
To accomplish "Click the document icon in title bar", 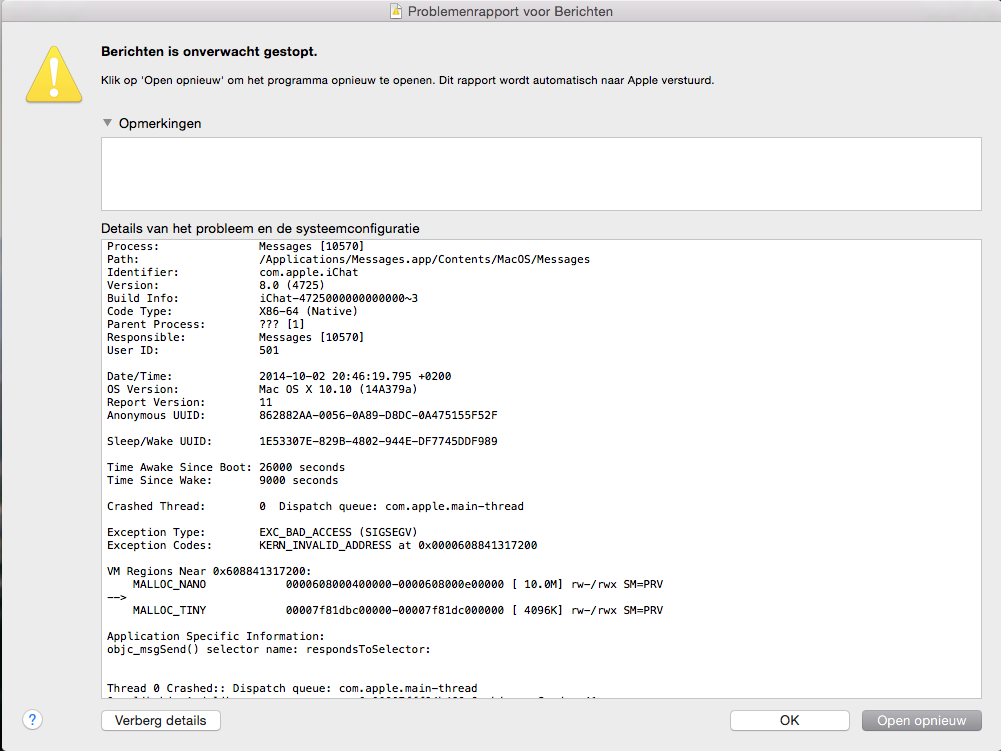I will click(396, 11).
